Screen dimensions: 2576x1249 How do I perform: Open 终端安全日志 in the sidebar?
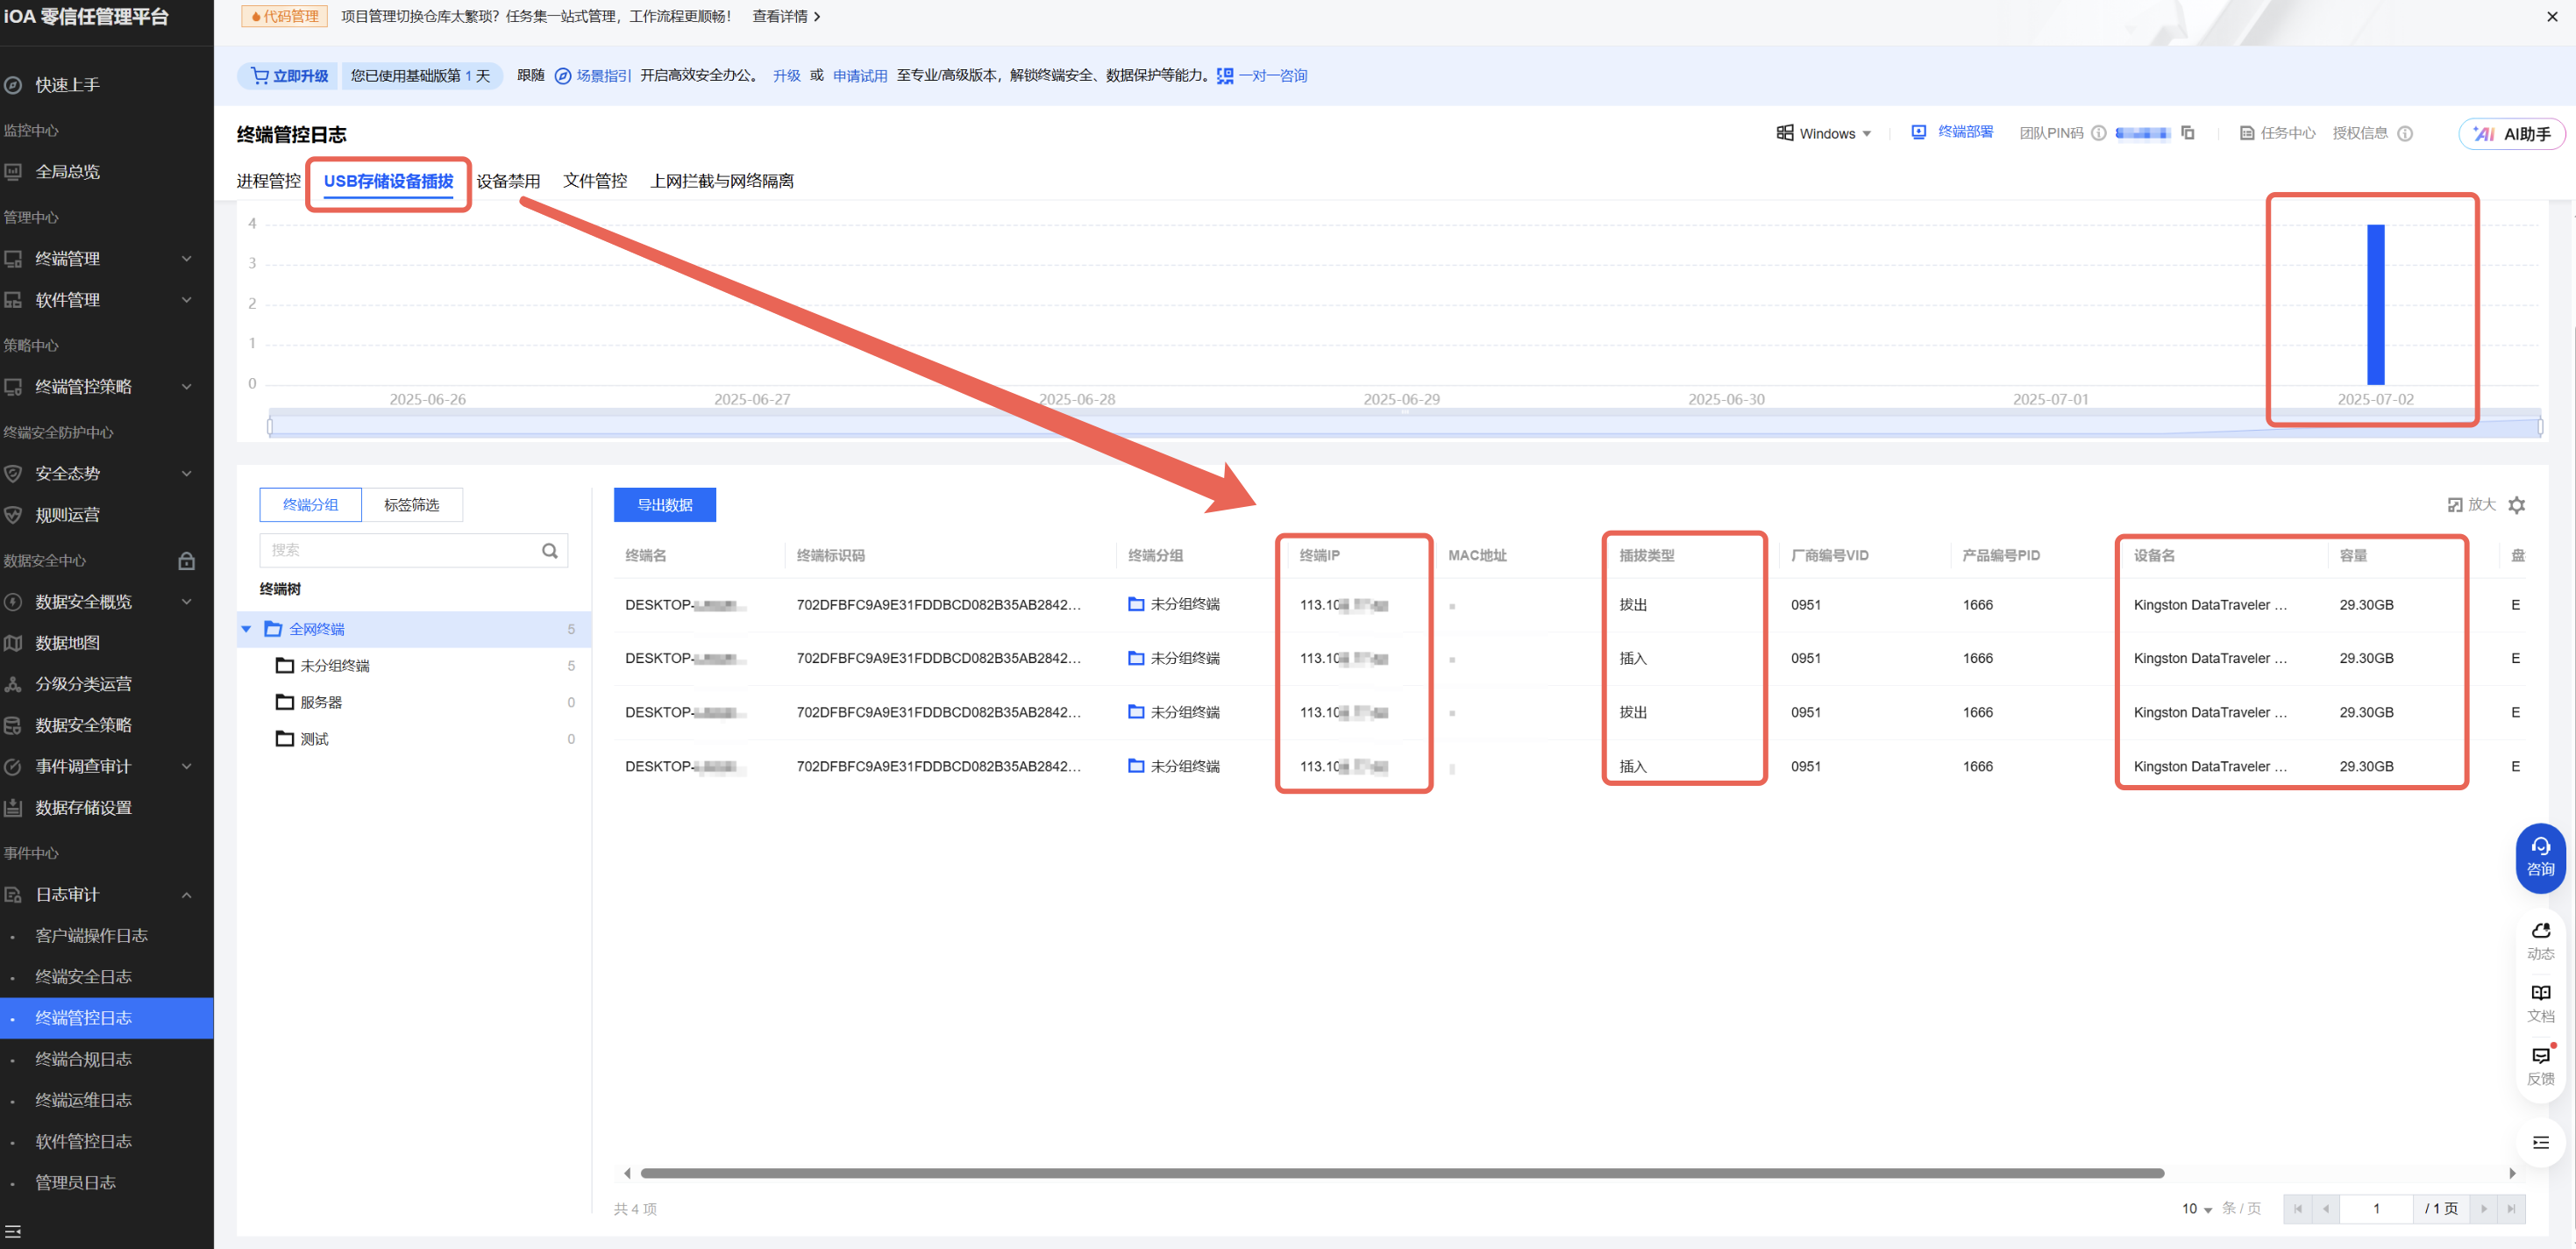click(x=83, y=976)
